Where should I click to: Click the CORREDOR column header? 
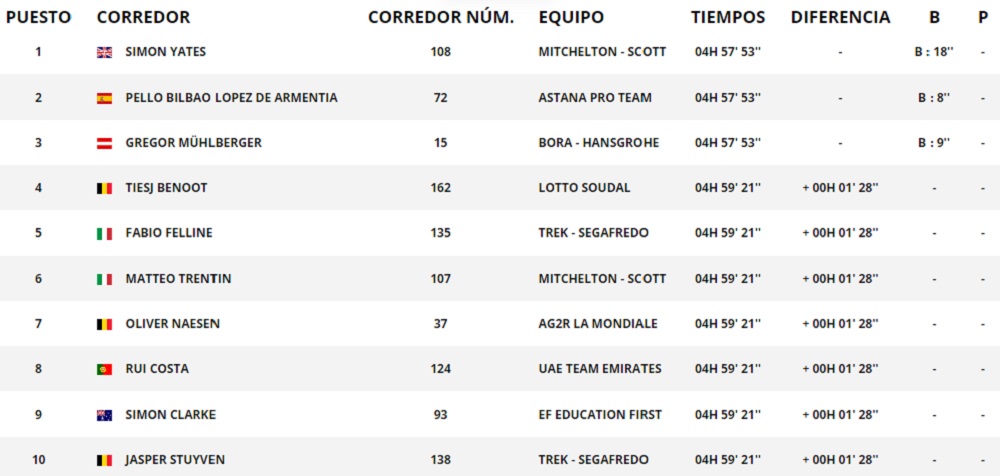pos(143,17)
